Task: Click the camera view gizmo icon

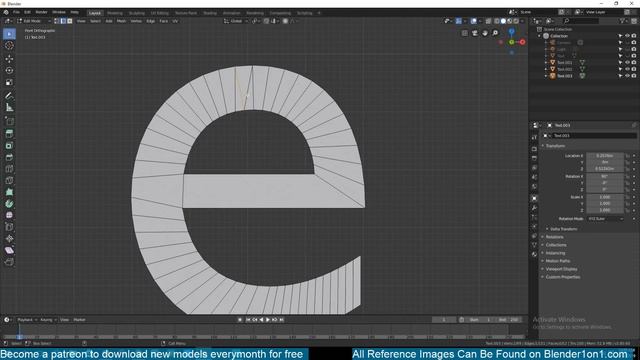Action: pos(475,33)
